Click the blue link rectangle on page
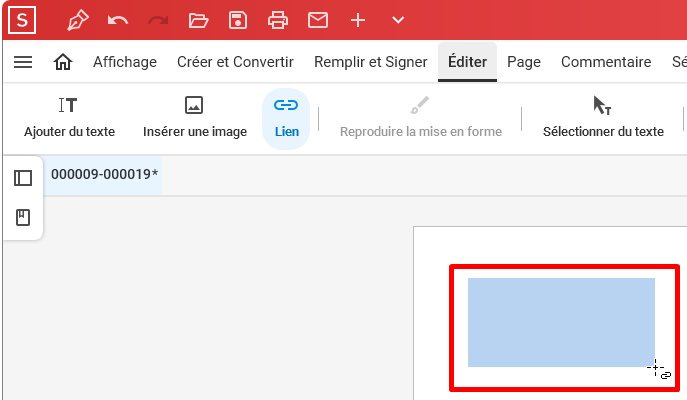Screen dimensions: 687x400 [561, 322]
